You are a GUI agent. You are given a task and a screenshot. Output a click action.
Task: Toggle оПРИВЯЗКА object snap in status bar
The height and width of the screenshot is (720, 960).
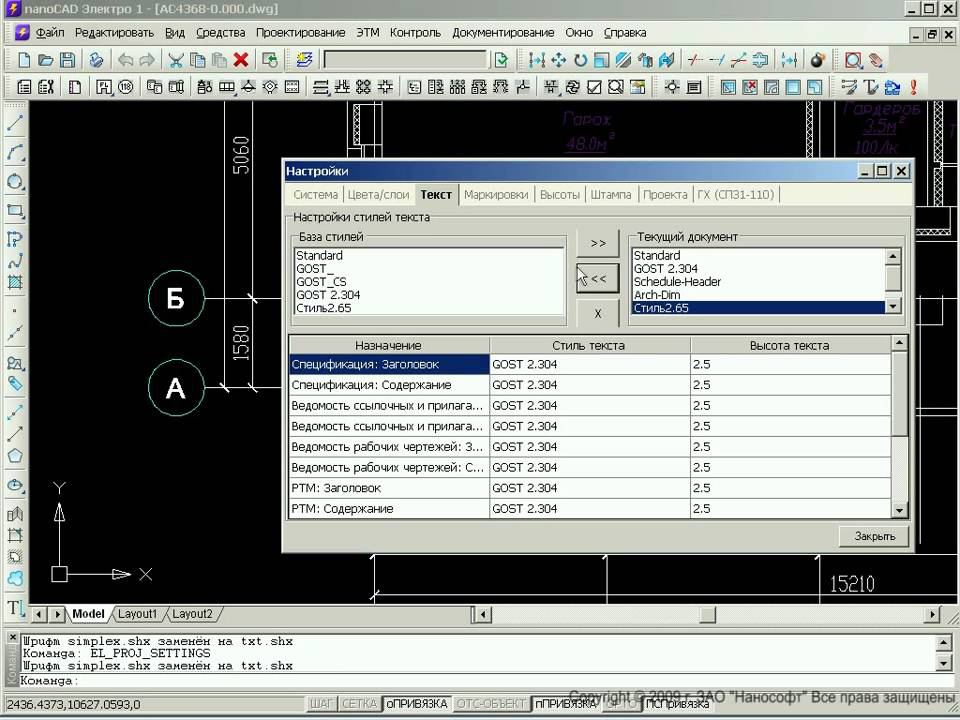pyautogui.click(x=417, y=704)
